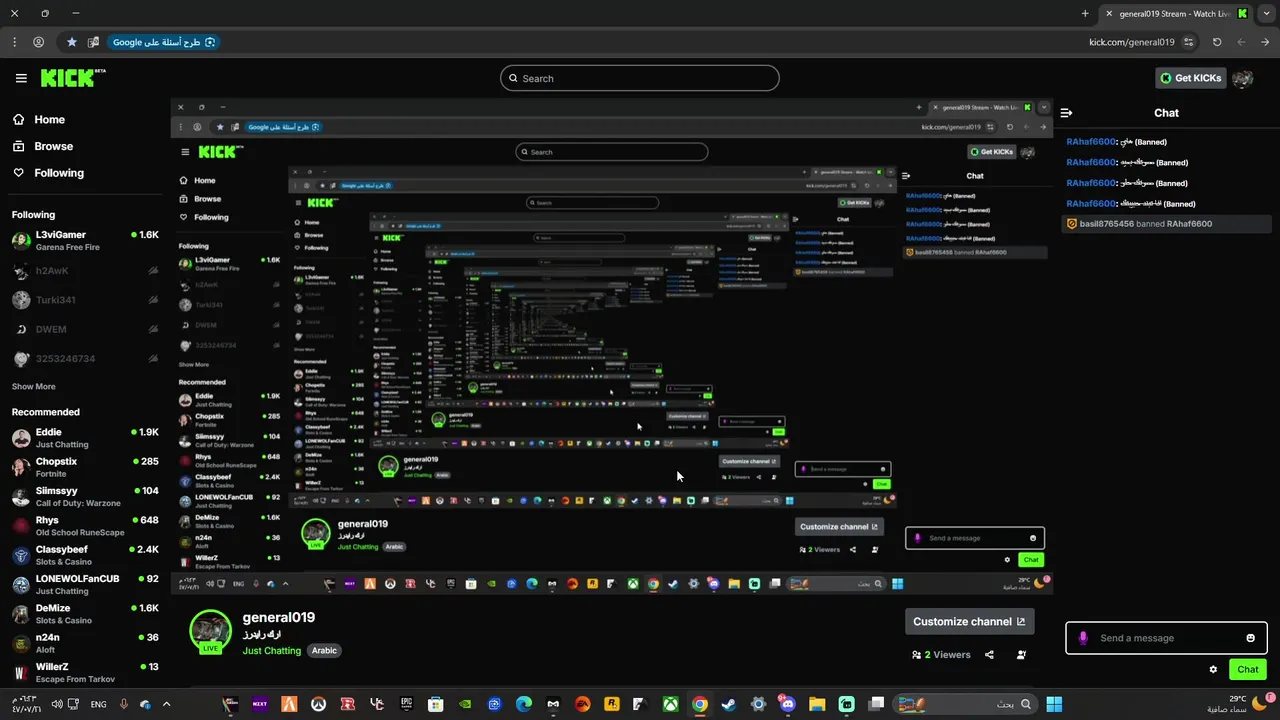Open Overwatch from the Windows taskbar
The height and width of the screenshot is (720, 1280).
[318, 704]
